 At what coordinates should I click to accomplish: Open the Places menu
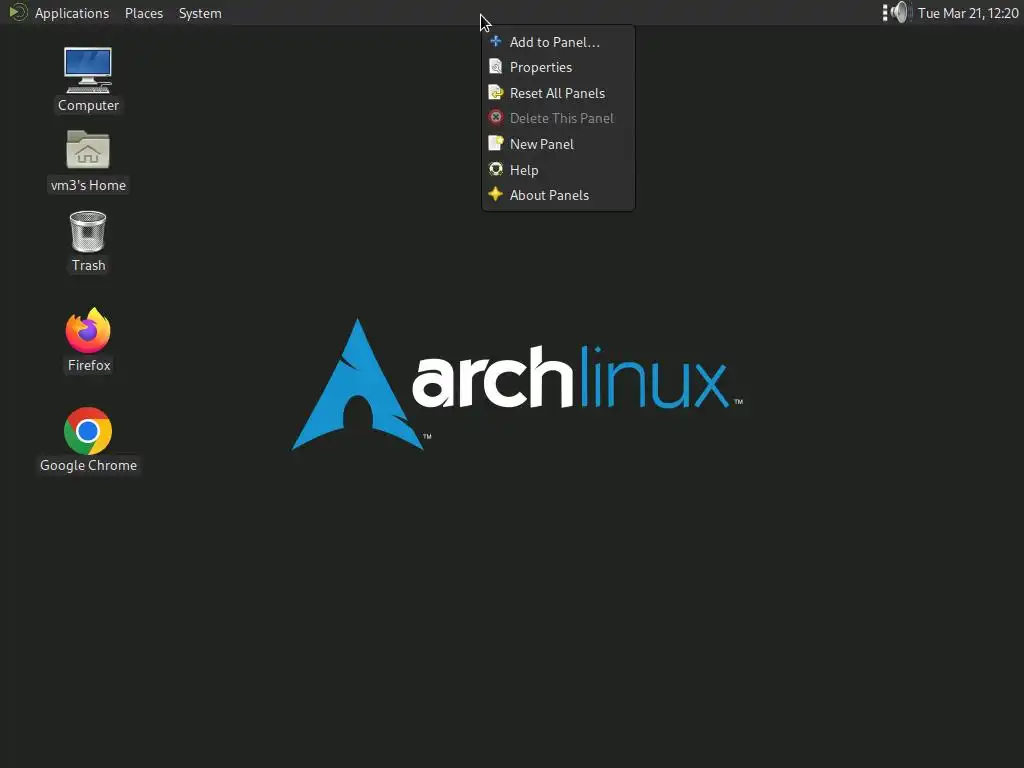(x=144, y=13)
